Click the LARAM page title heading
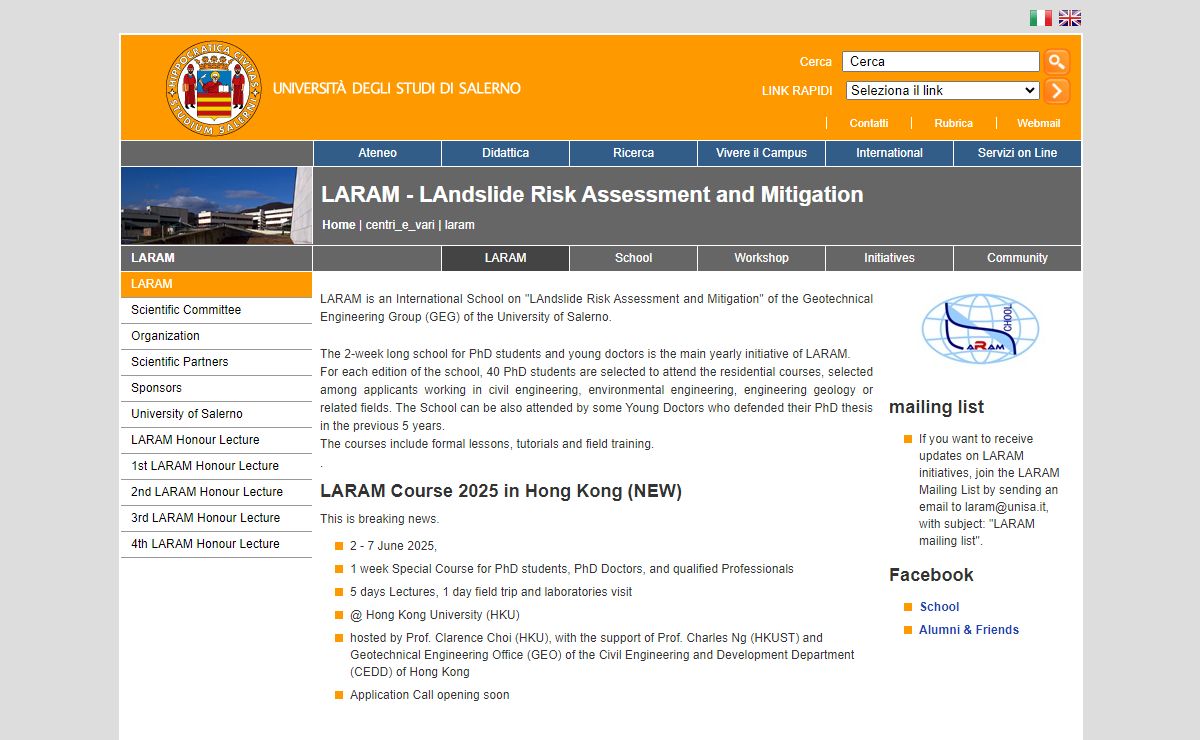This screenshot has height=740, width=1200. tap(592, 194)
